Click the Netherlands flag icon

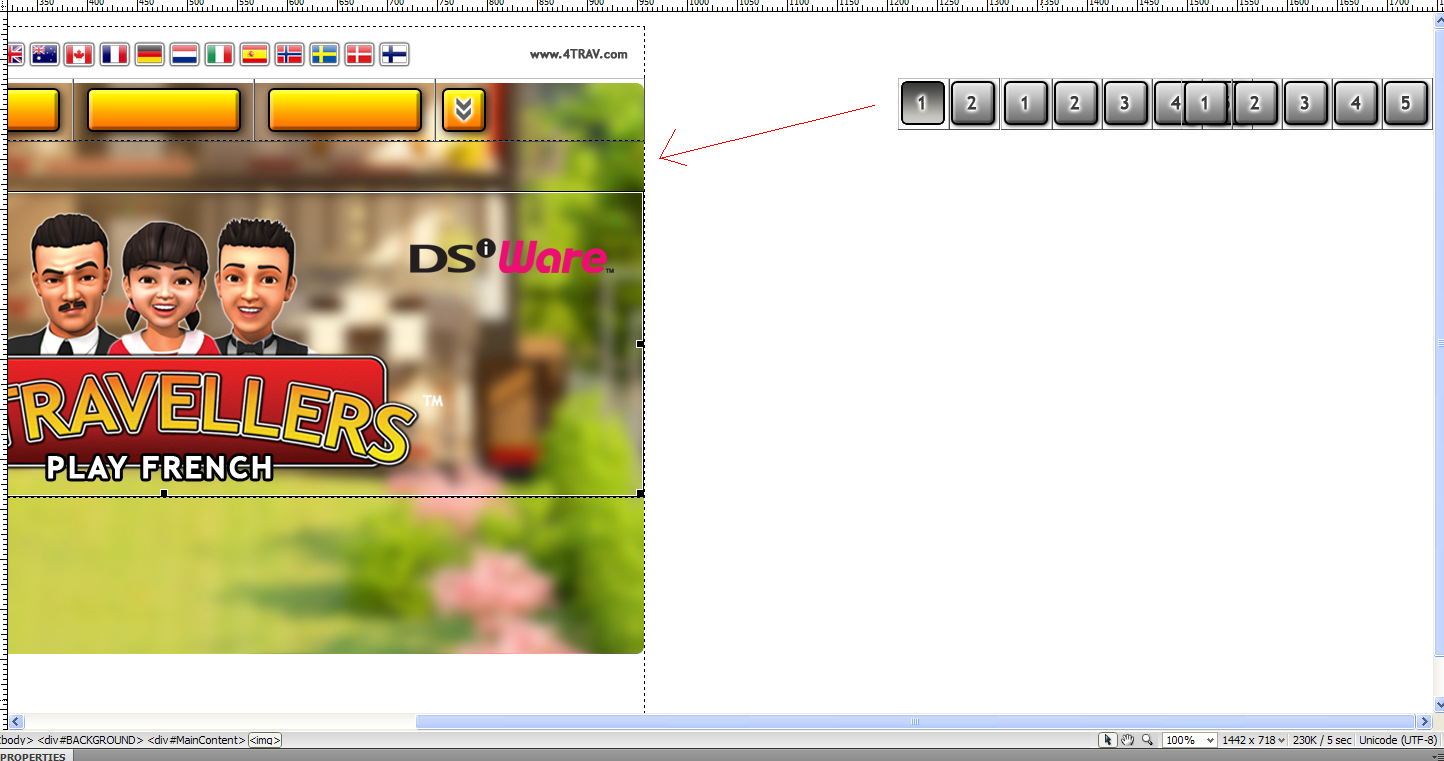tap(184, 54)
